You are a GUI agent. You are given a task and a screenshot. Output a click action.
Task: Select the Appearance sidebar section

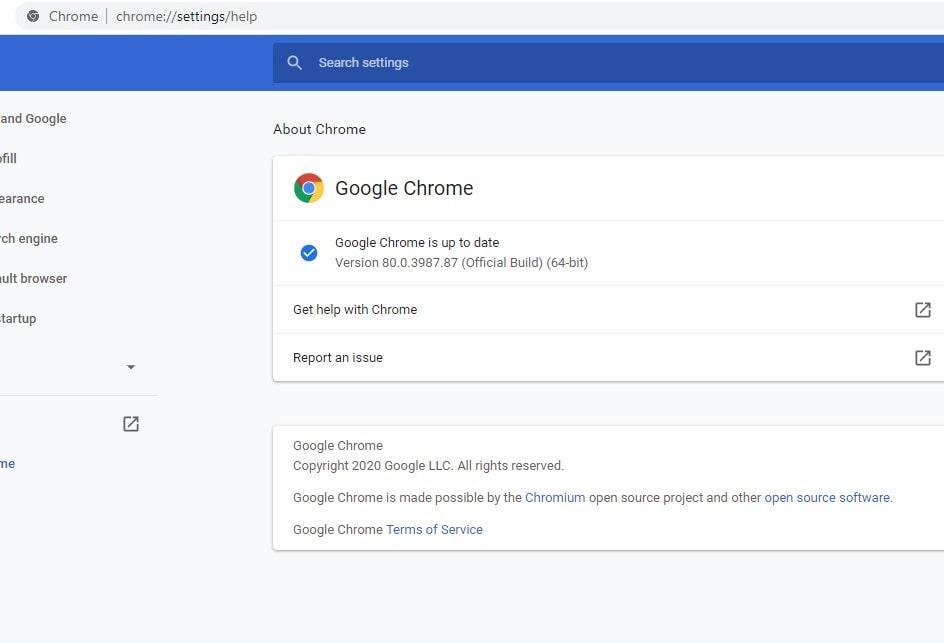tap(22, 198)
